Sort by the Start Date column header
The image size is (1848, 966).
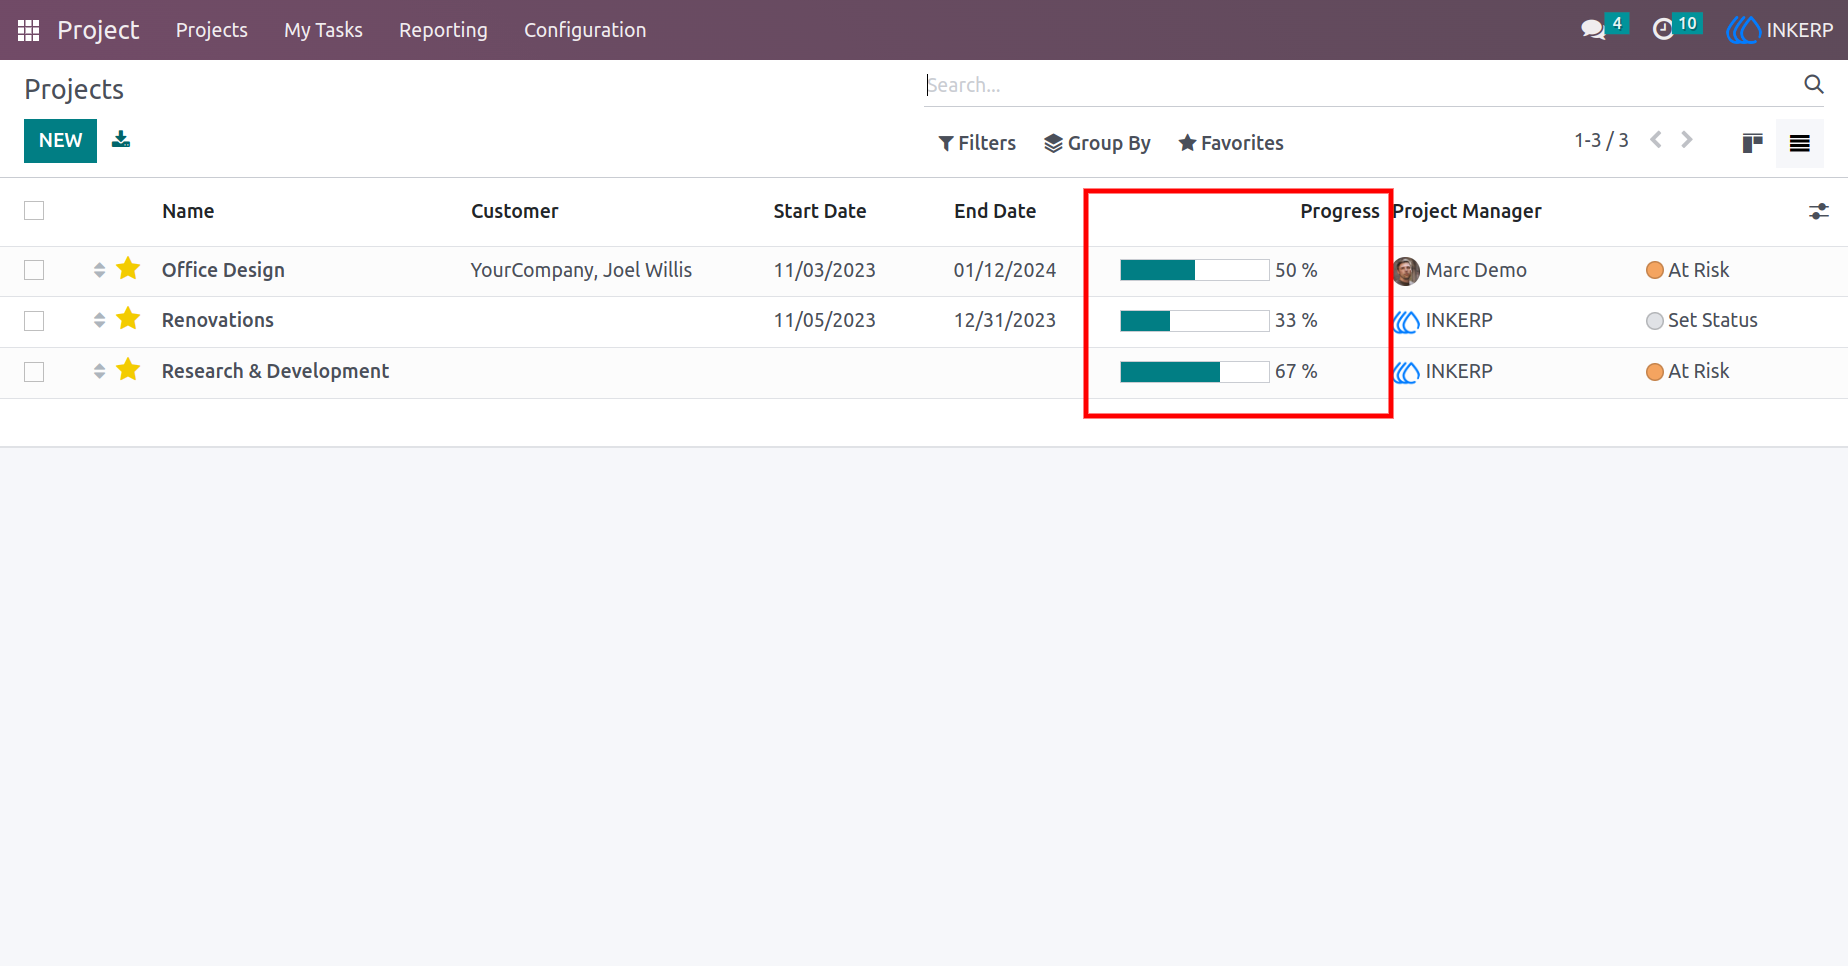pyautogui.click(x=820, y=211)
